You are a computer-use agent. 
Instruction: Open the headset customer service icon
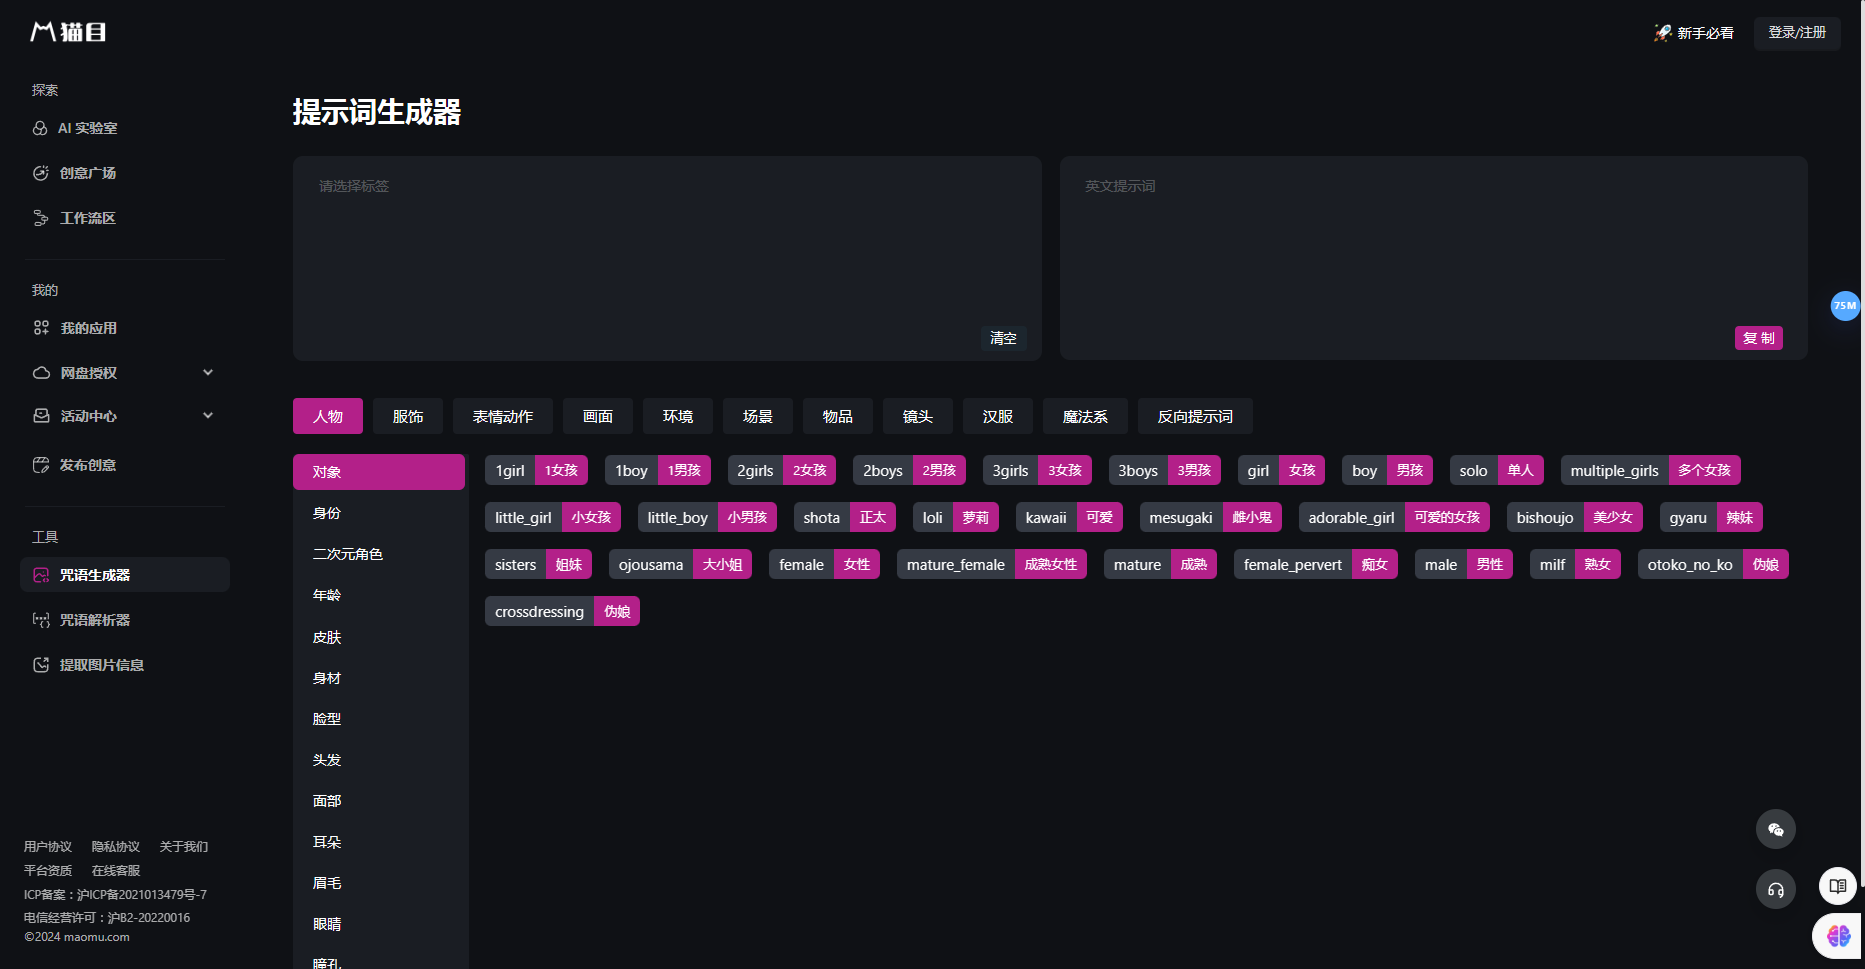click(1776, 889)
